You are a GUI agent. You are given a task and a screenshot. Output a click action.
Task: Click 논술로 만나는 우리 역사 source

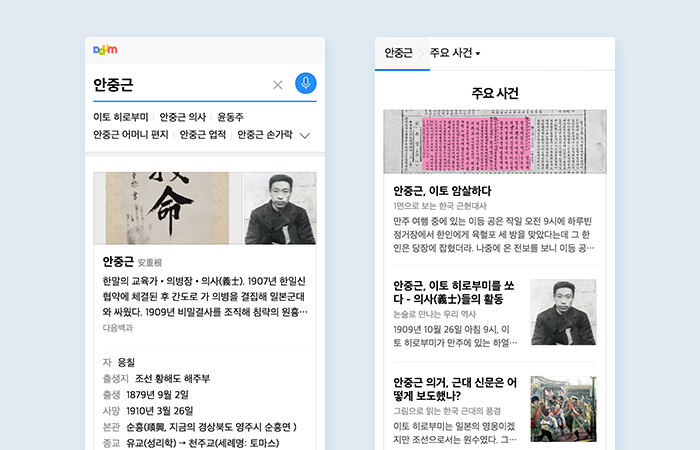[434, 314]
